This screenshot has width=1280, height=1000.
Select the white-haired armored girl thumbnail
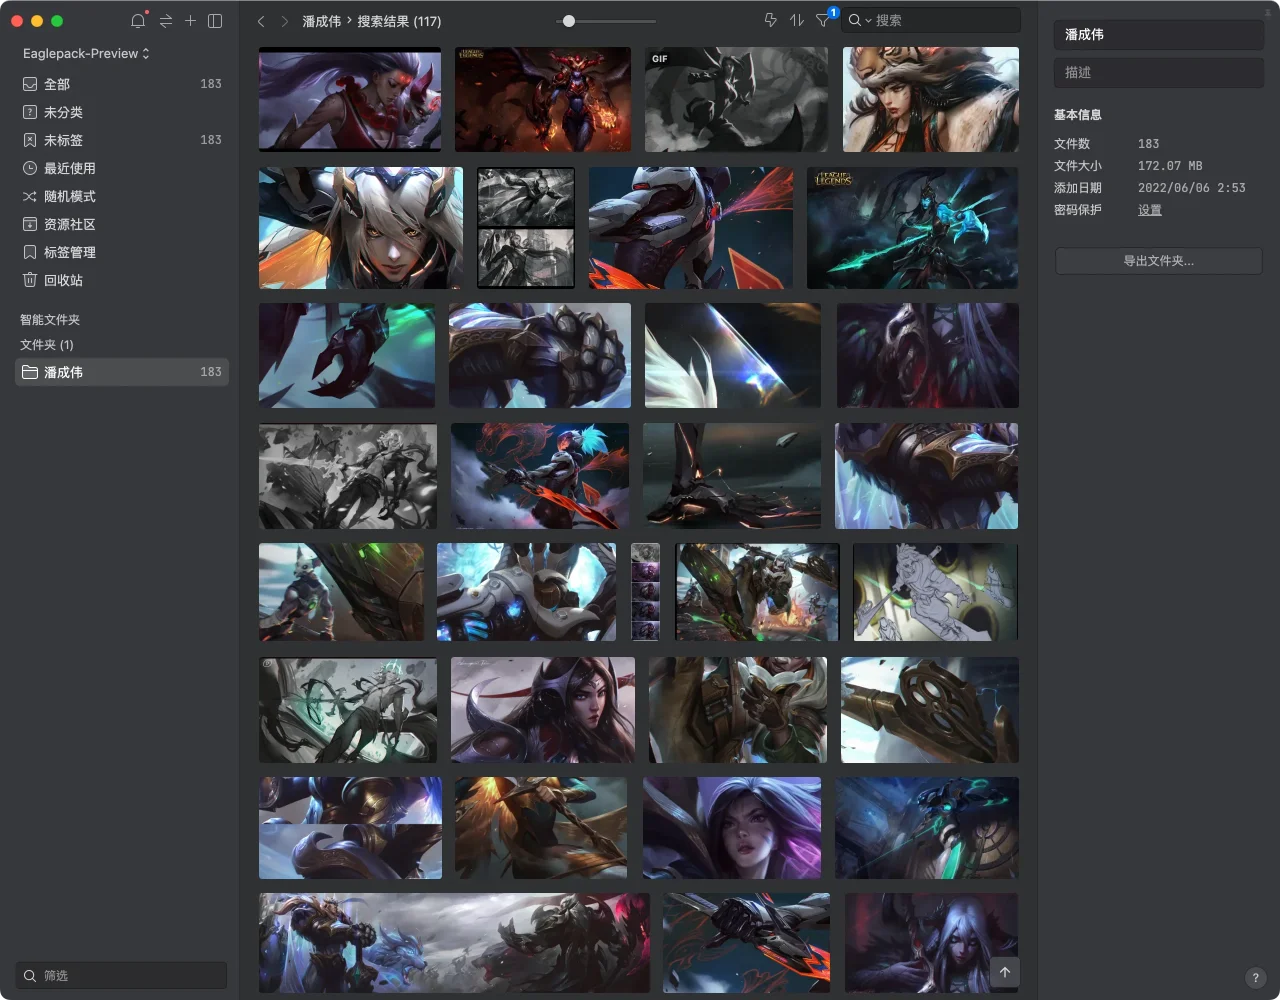361,228
